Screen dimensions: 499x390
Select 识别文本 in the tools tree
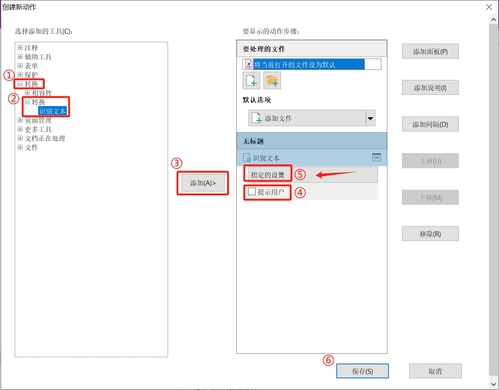point(52,111)
